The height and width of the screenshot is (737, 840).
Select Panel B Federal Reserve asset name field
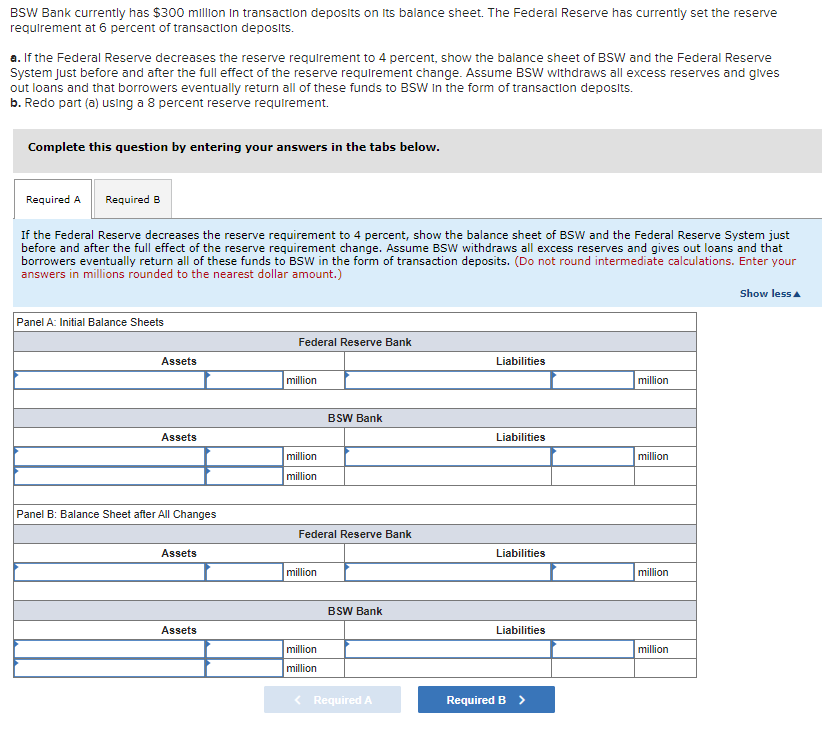[x=110, y=572]
